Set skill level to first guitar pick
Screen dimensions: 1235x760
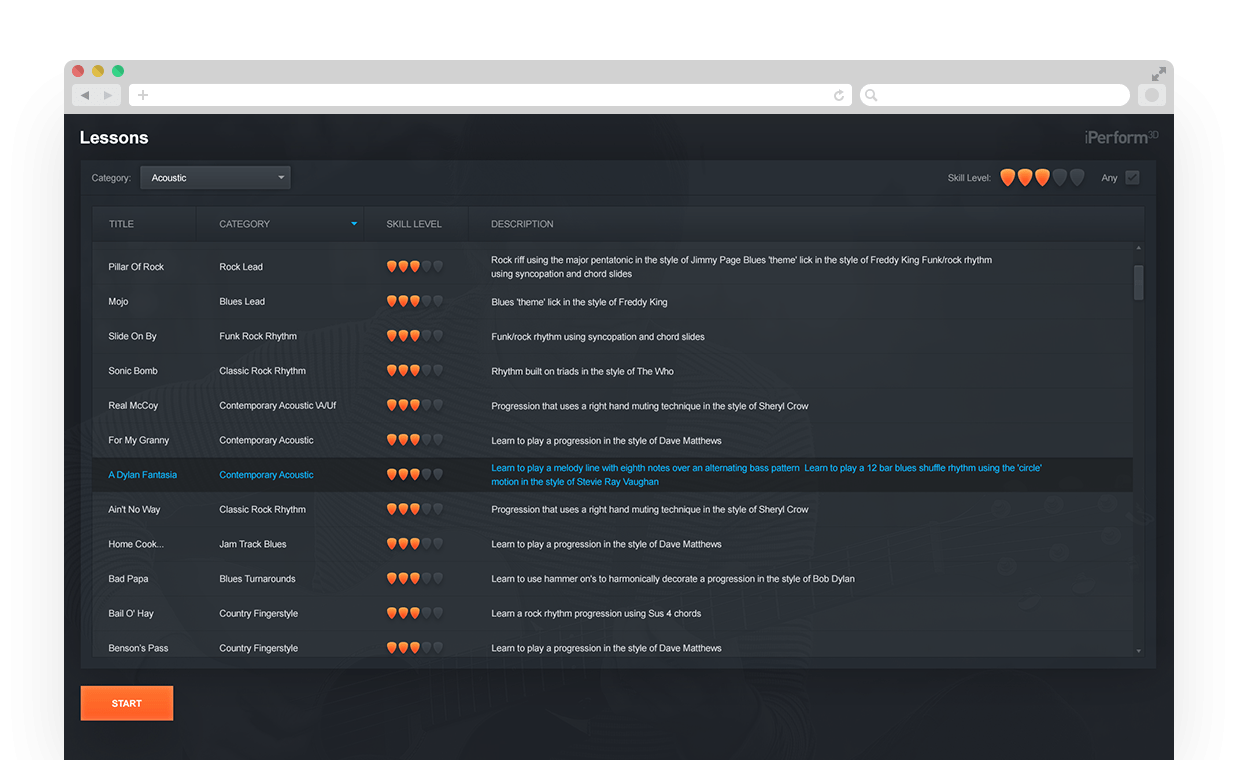click(1008, 178)
